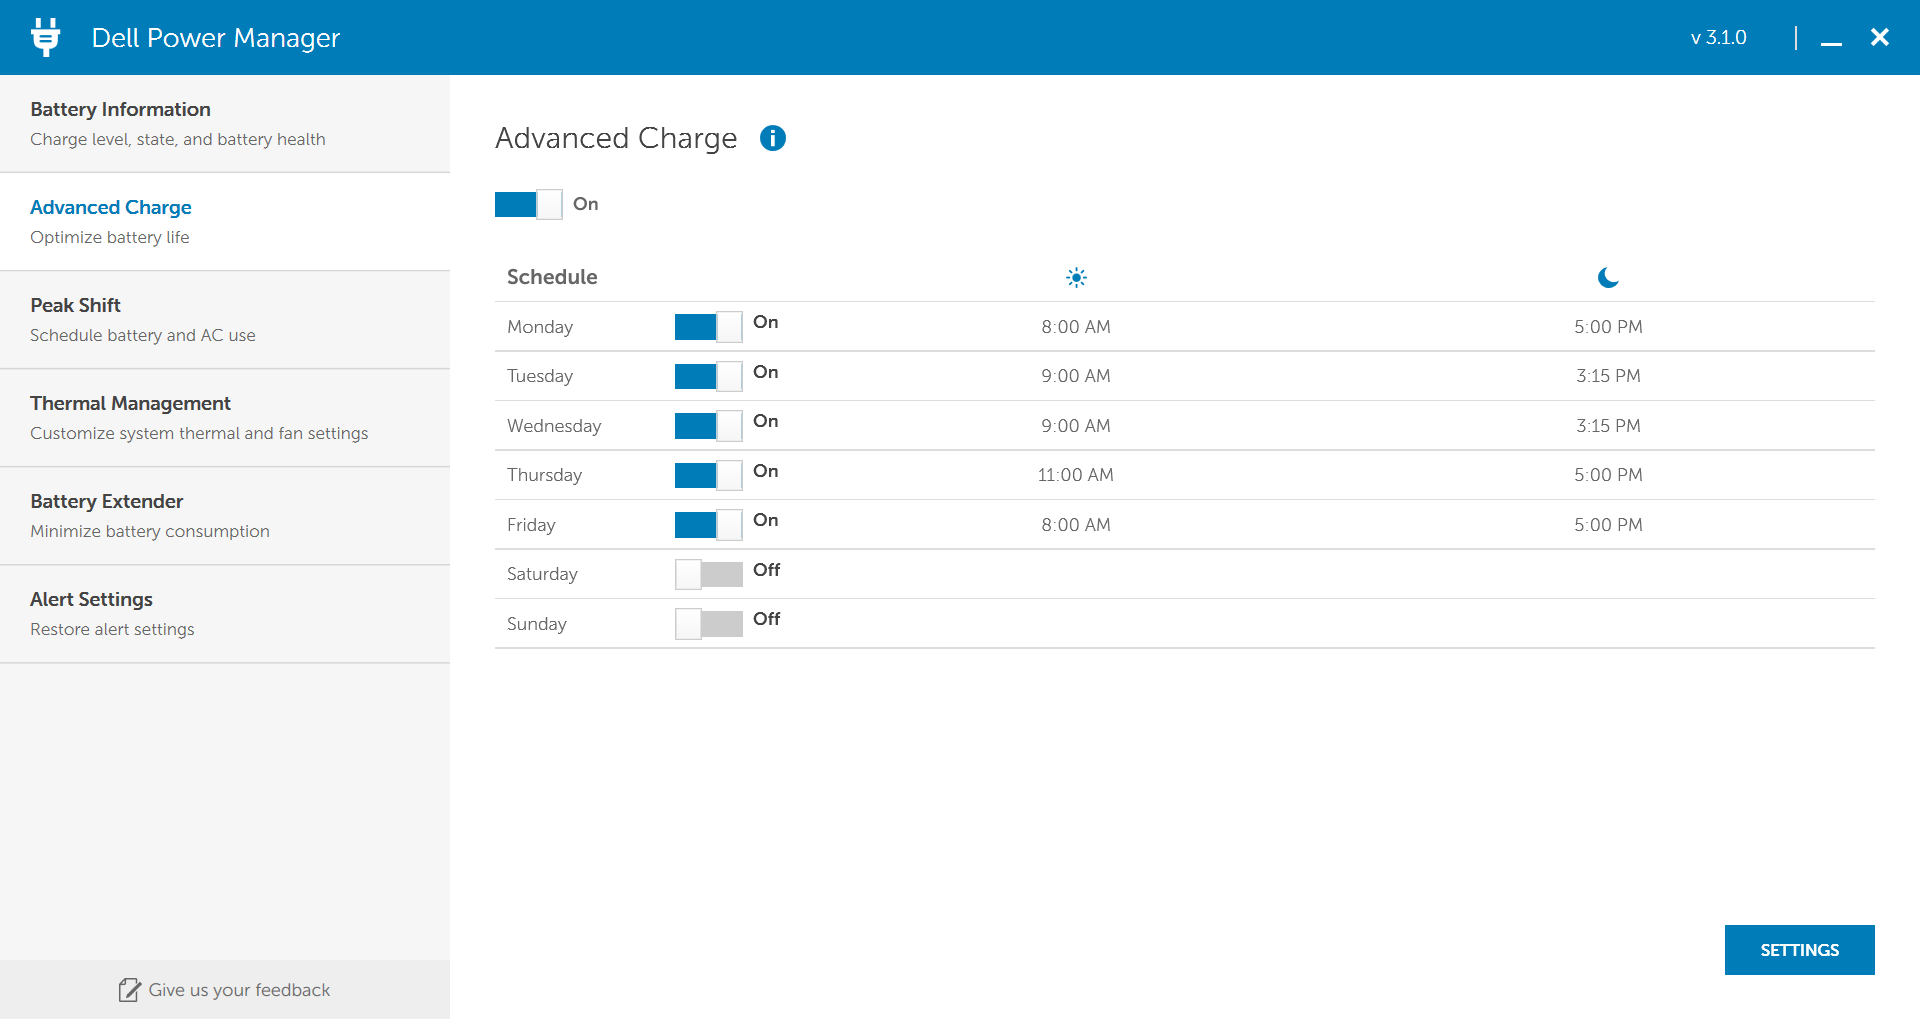Click Wednesday's 3:15 PM end time
Screen dimensions: 1920x1019
point(1608,426)
